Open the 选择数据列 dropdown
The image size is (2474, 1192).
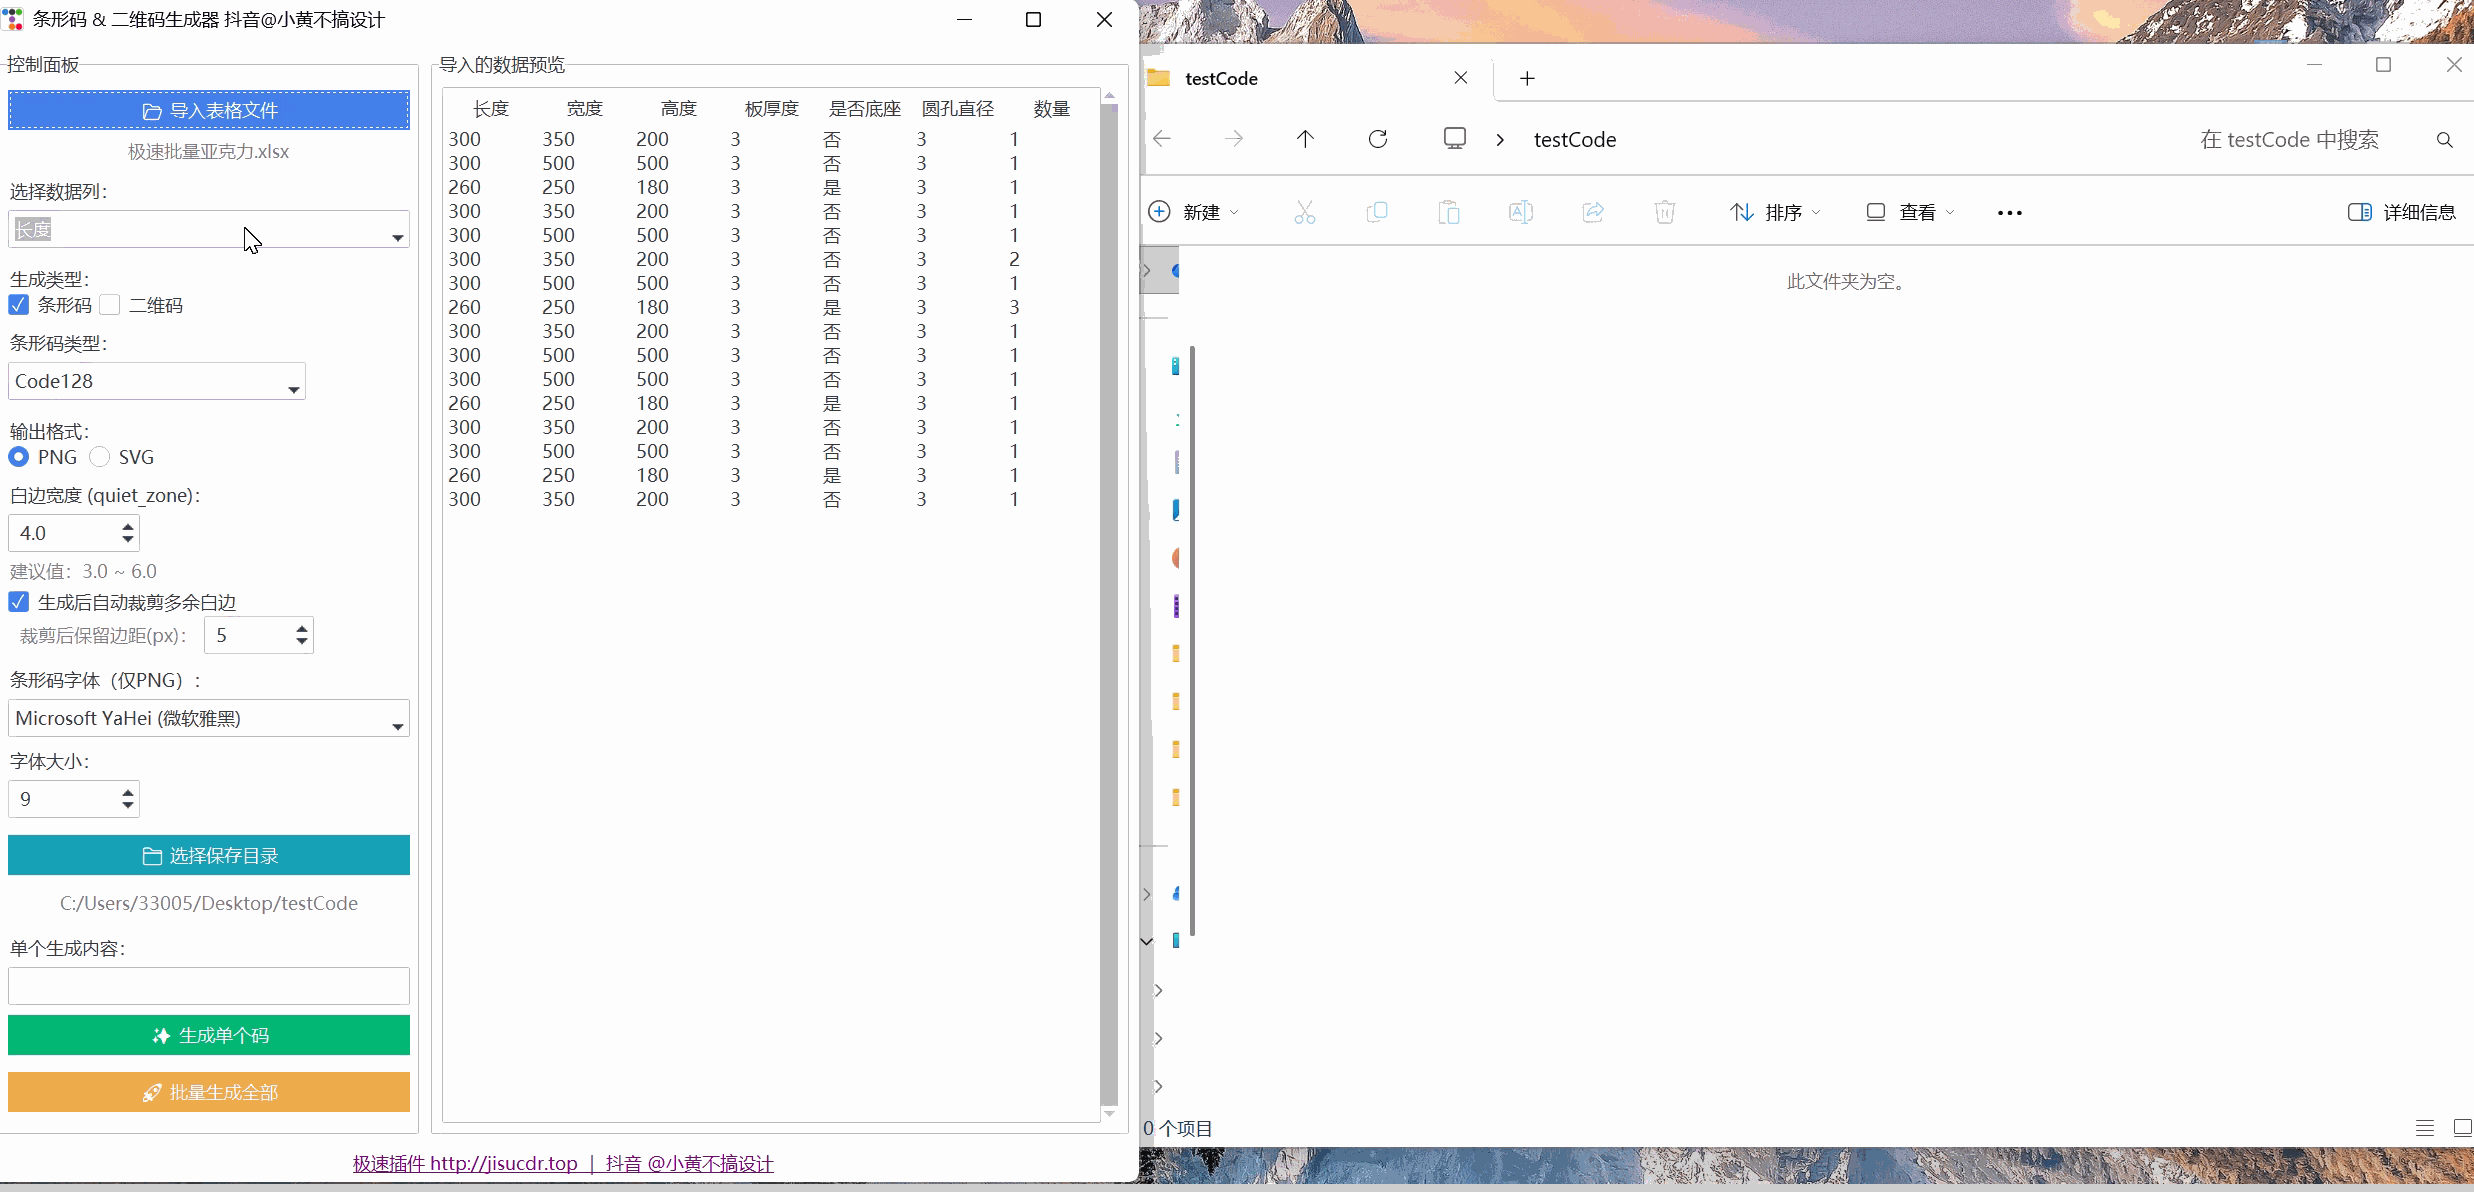[207, 229]
